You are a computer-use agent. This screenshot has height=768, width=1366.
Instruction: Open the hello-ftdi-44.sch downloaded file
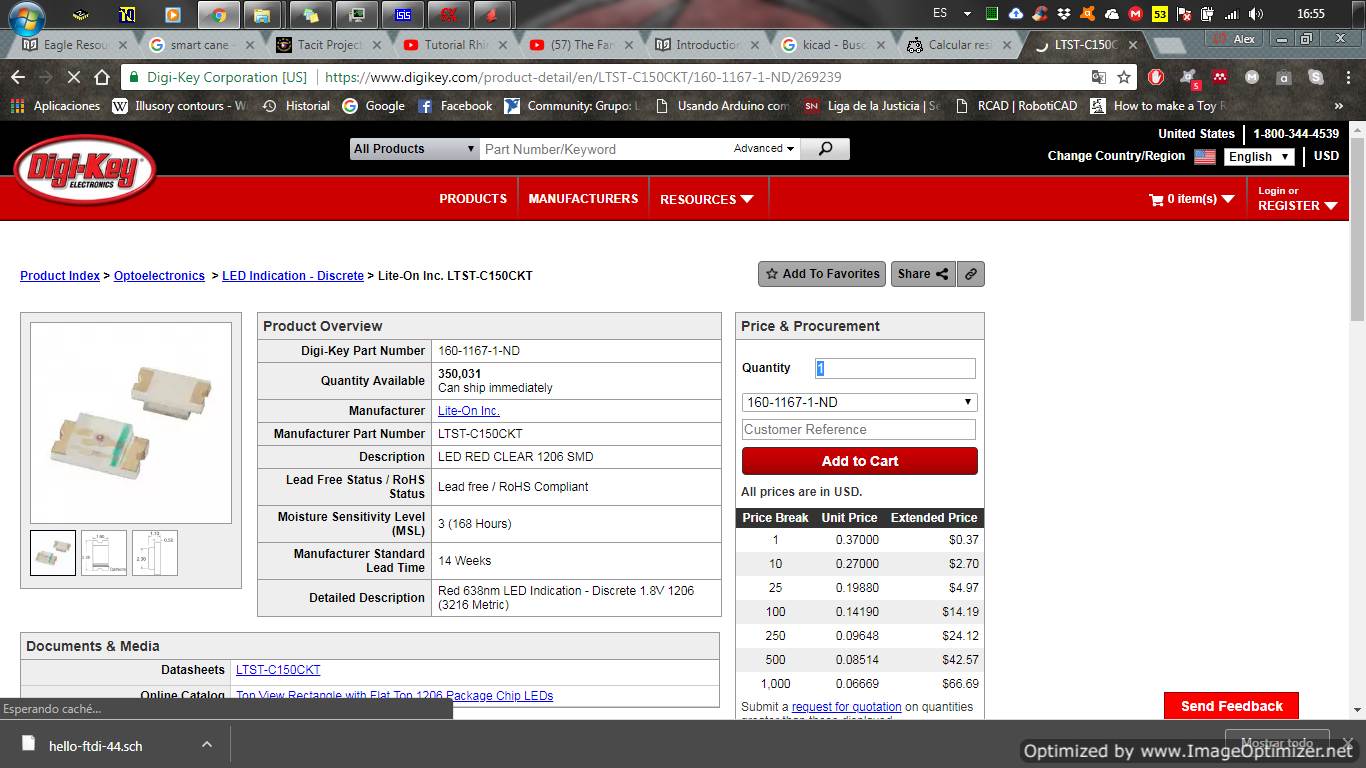click(96, 745)
